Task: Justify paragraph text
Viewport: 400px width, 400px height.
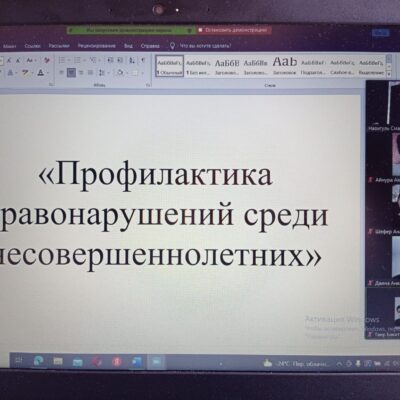Action: coord(90,72)
